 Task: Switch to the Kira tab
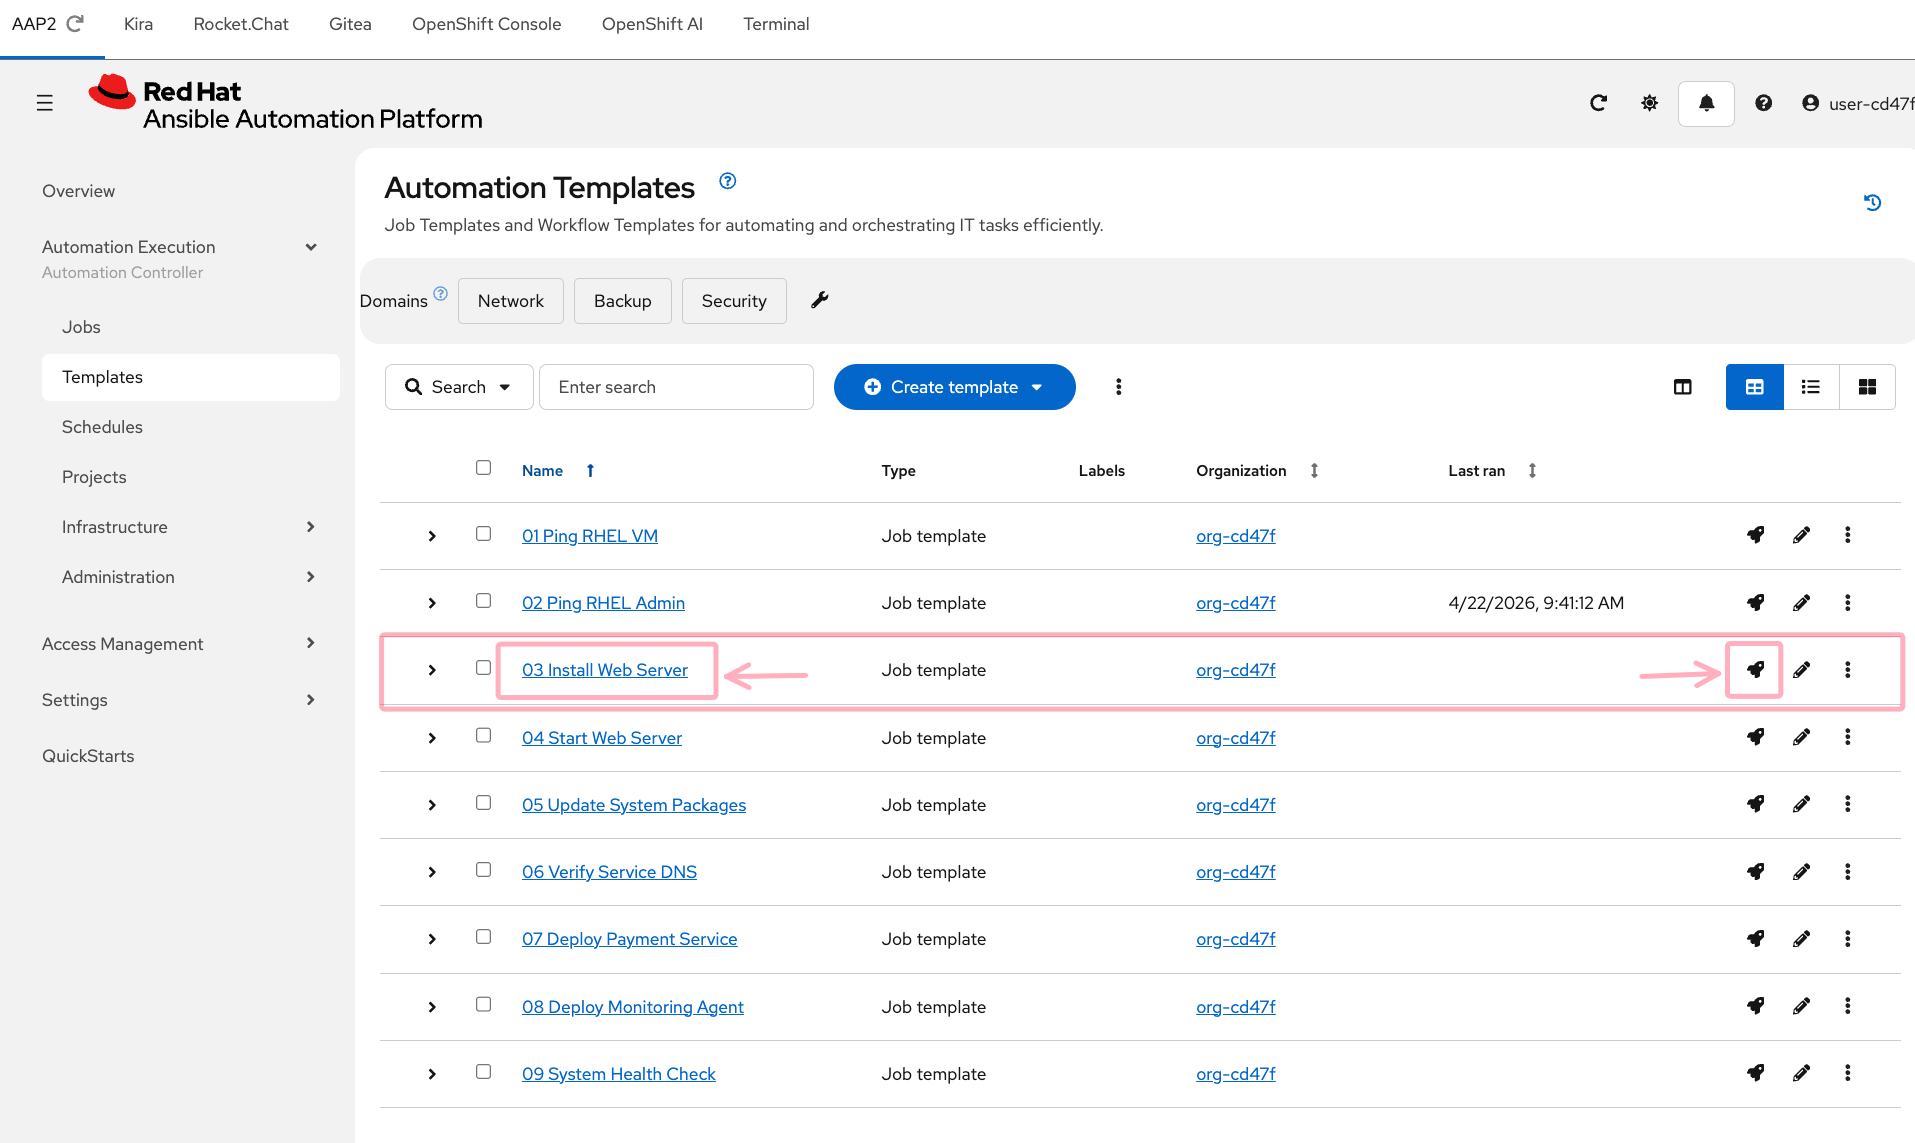(138, 24)
